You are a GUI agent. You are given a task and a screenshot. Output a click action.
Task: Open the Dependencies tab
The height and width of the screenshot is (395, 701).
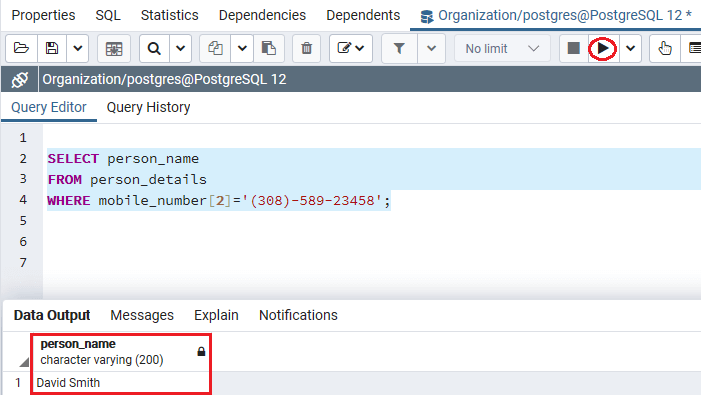click(262, 15)
